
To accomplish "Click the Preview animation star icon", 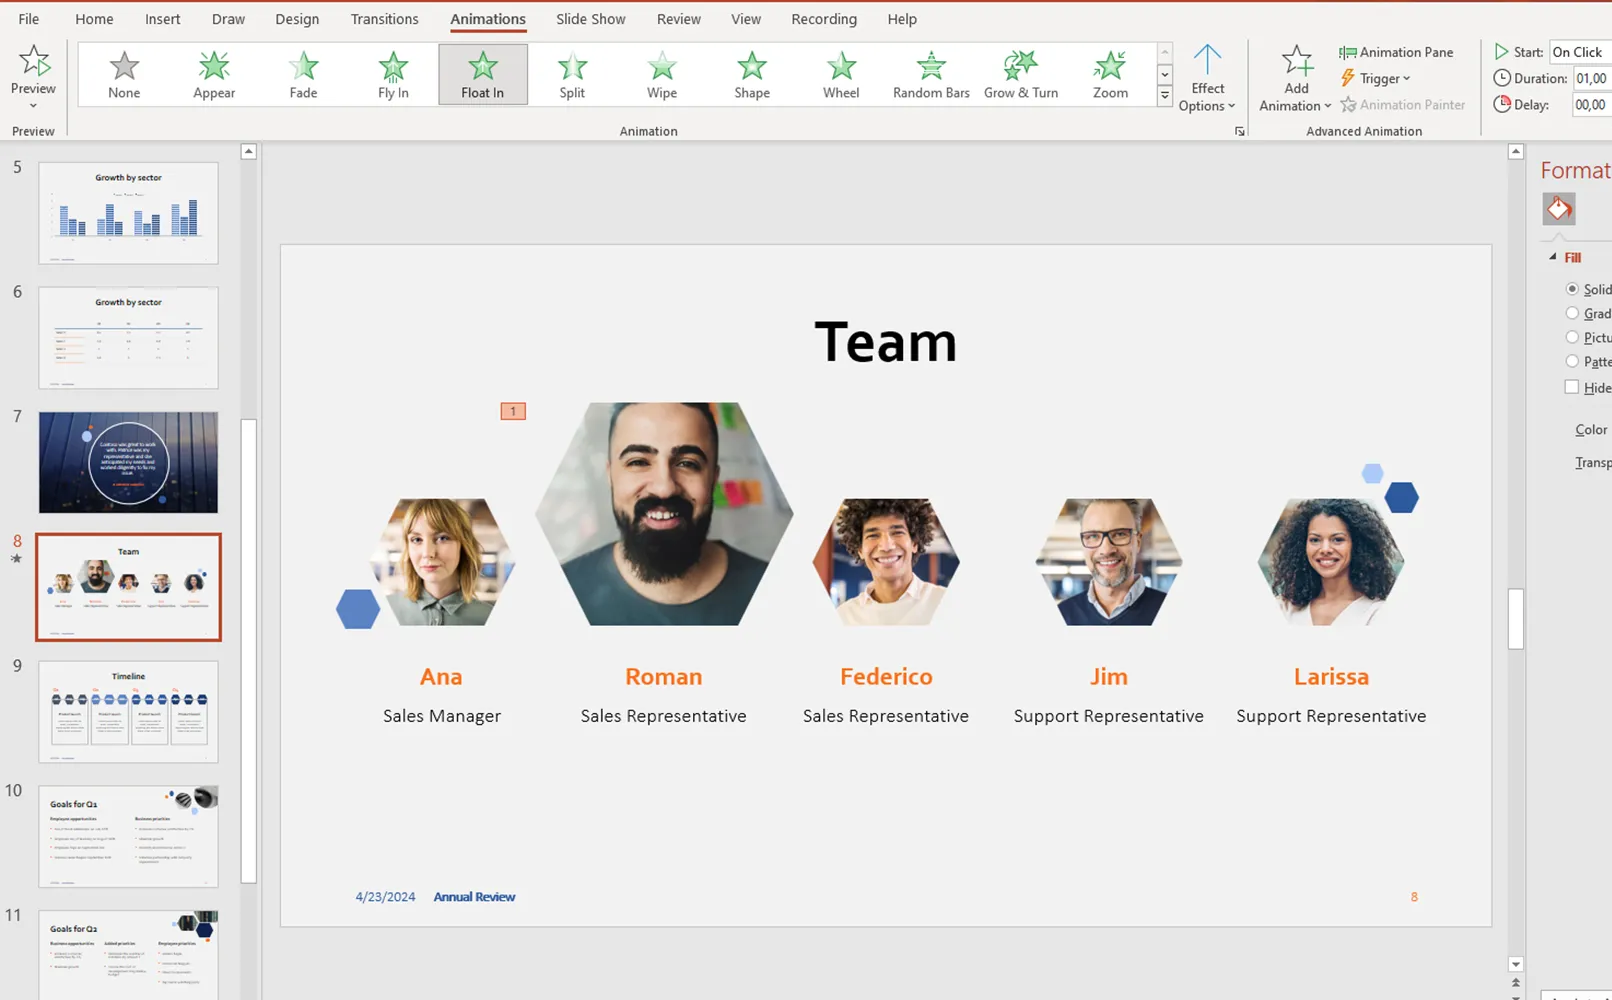I will (x=34, y=62).
